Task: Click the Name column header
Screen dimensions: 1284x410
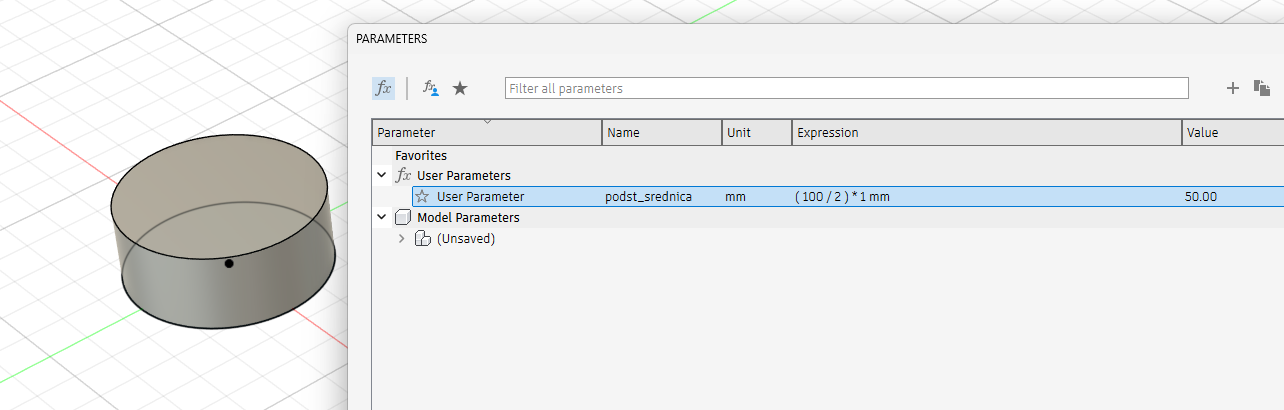Action: [x=661, y=133]
